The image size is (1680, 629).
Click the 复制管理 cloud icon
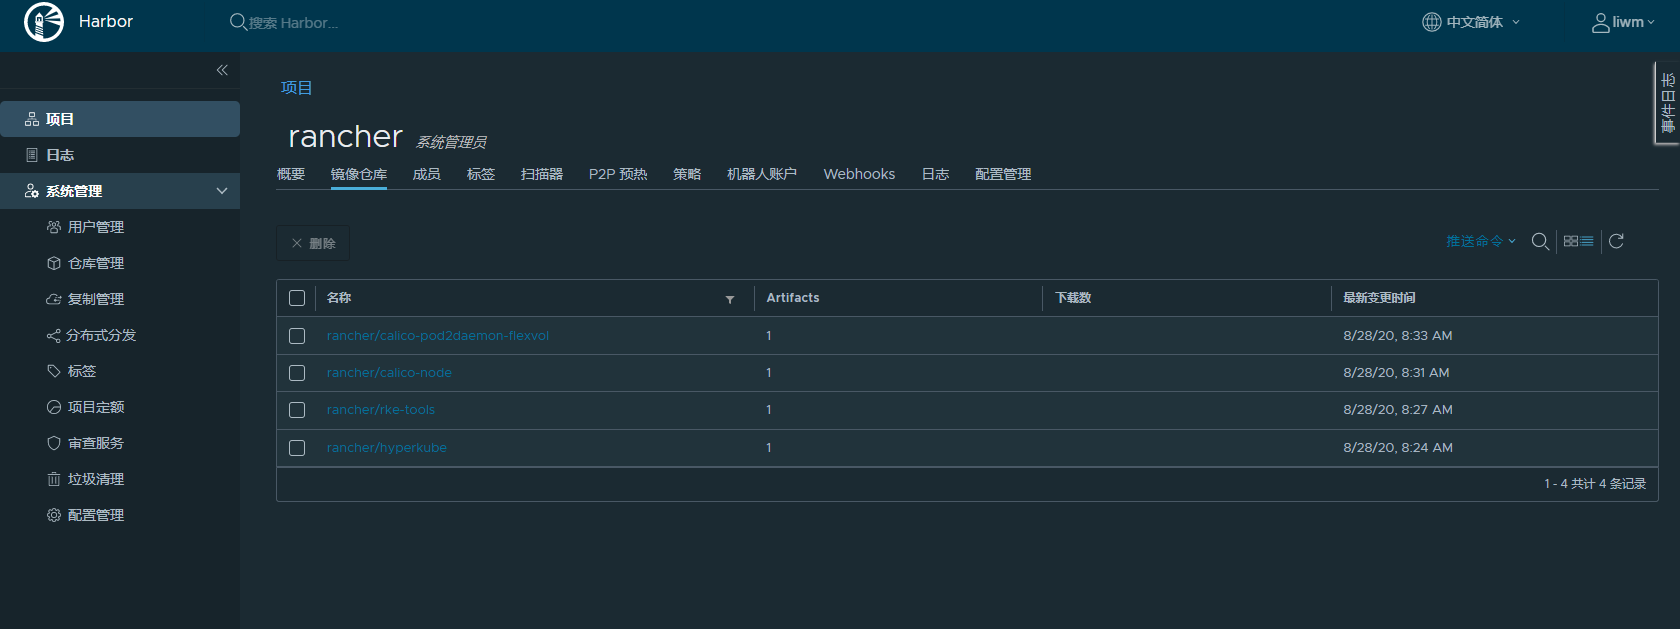[x=54, y=299]
